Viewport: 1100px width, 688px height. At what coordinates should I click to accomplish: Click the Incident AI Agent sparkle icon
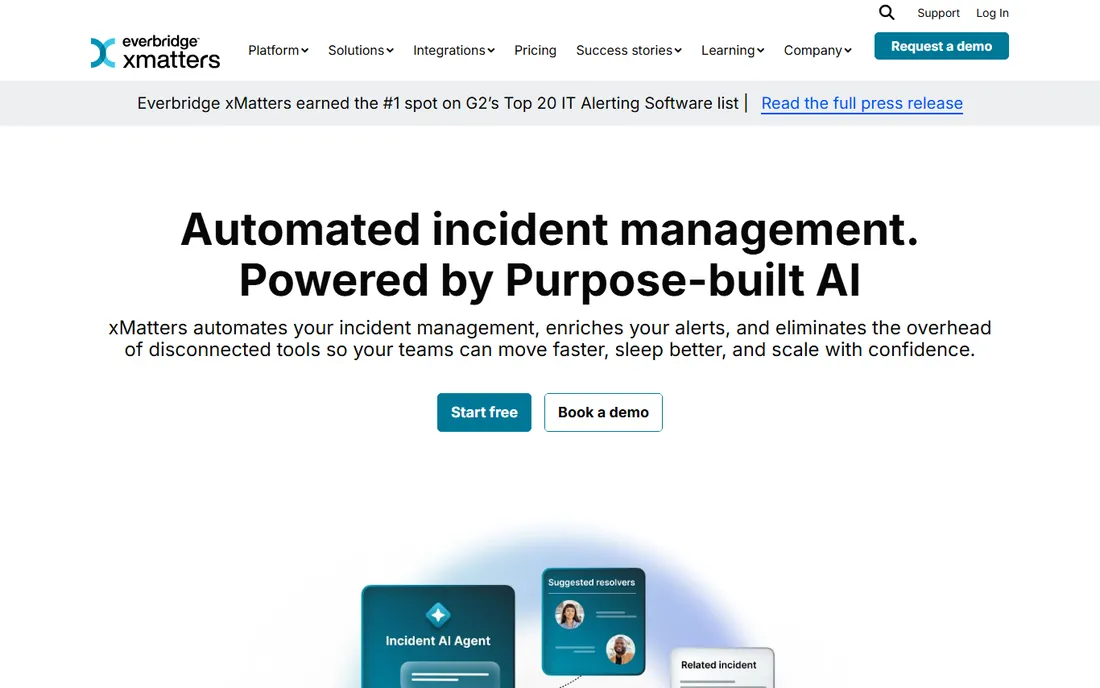pos(438,615)
